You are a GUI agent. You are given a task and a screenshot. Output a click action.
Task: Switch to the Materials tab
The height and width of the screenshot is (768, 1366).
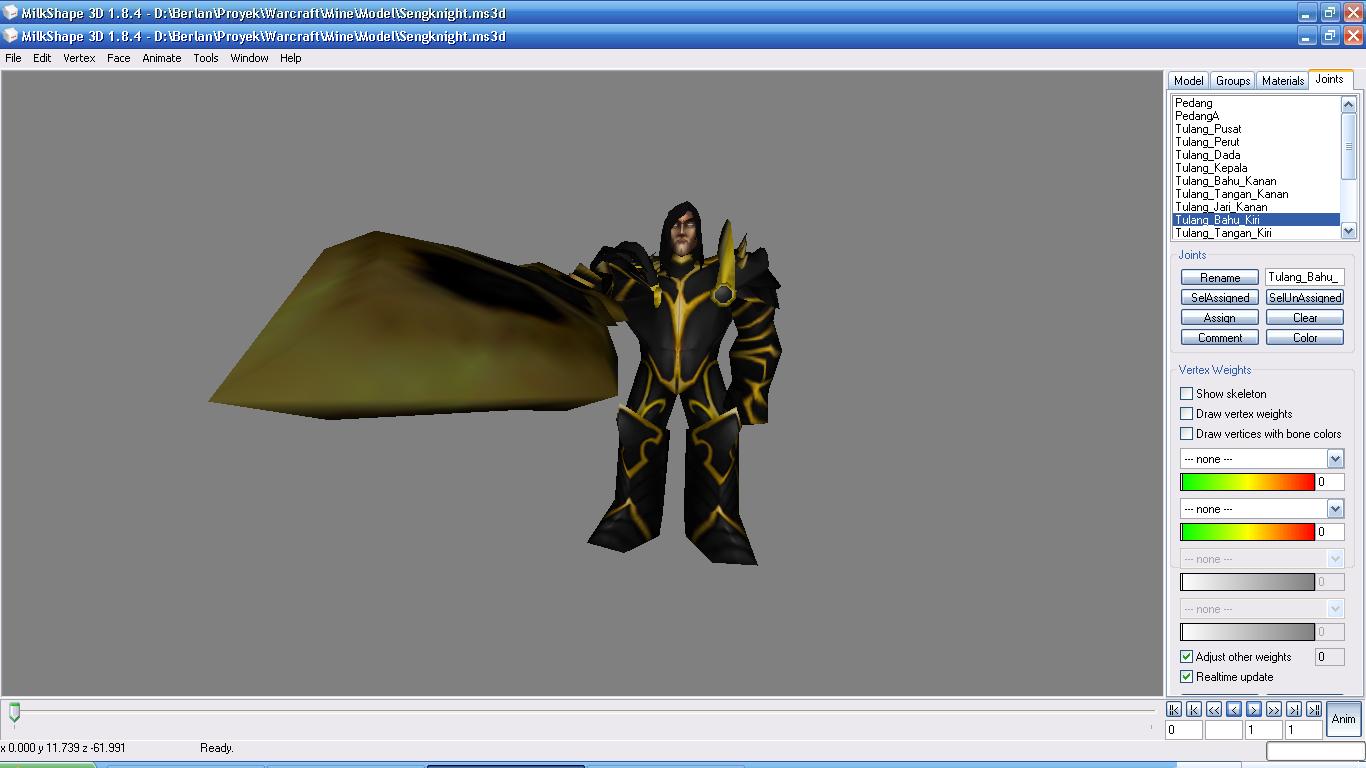[x=1282, y=81]
